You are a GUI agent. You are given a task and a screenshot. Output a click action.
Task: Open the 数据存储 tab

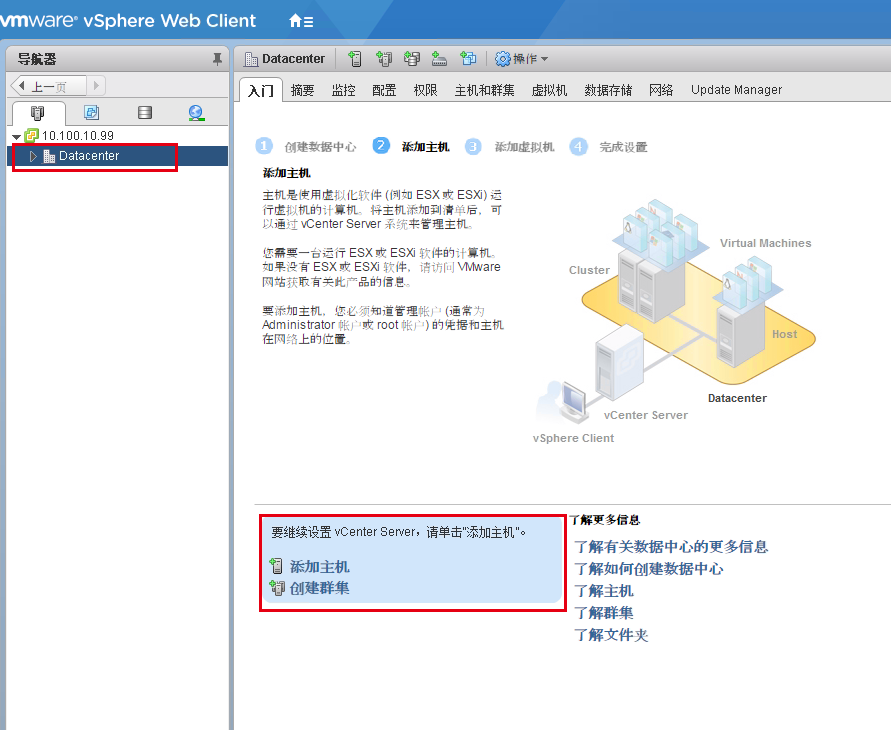608,90
